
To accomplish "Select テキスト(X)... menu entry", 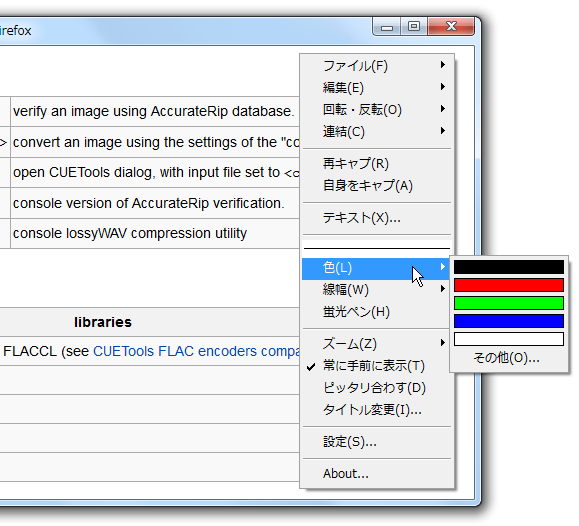I will click(x=376, y=218).
